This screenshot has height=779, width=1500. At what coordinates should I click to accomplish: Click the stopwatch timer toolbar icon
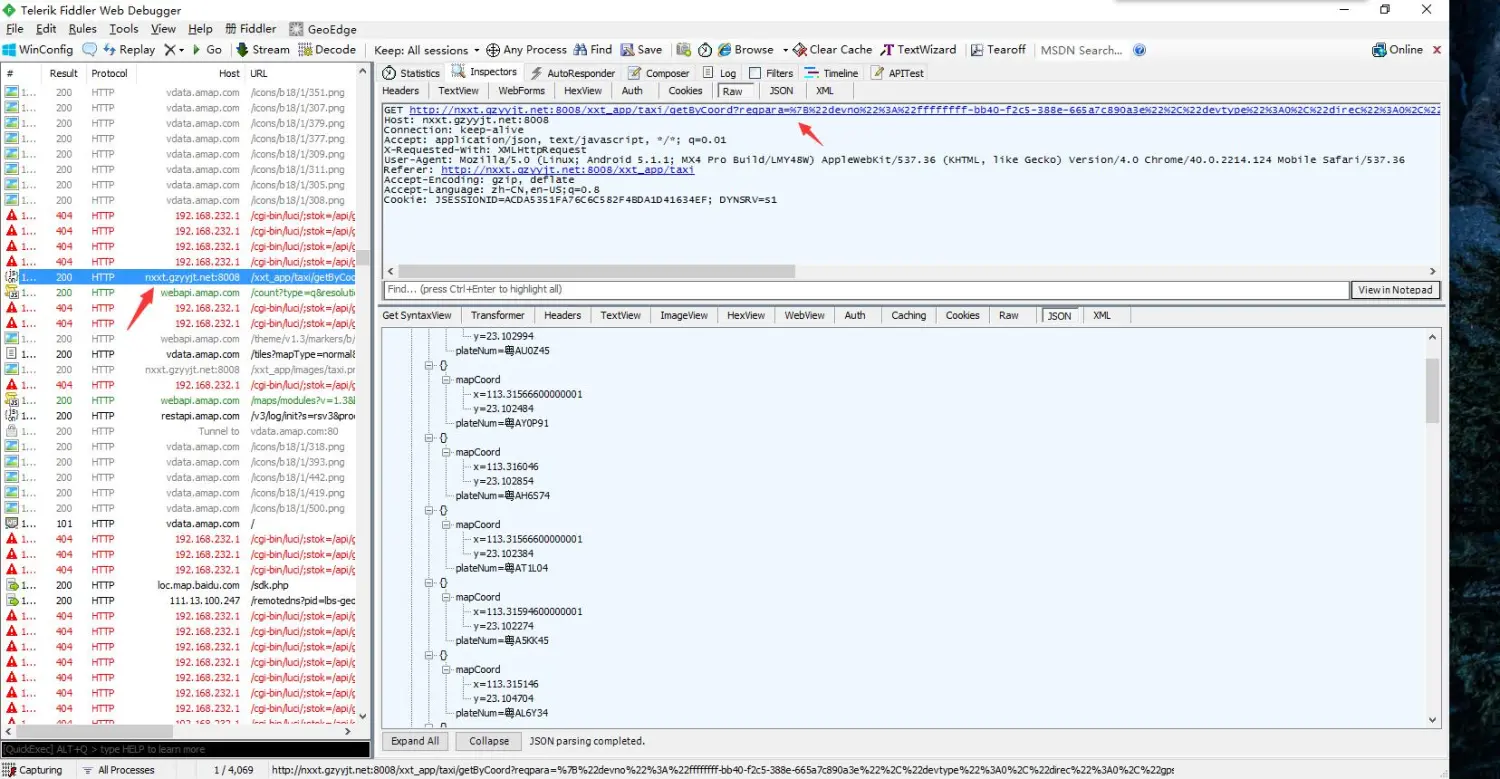pos(705,49)
